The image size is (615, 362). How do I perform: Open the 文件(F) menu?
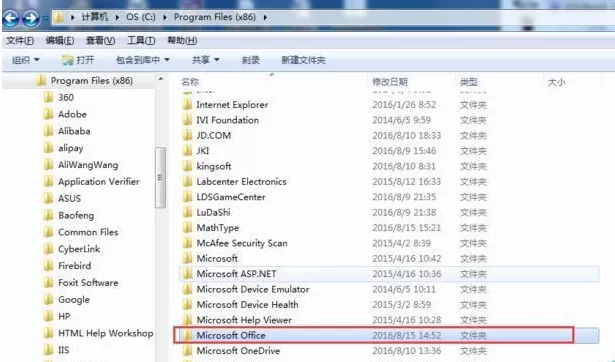pos(20,40)
